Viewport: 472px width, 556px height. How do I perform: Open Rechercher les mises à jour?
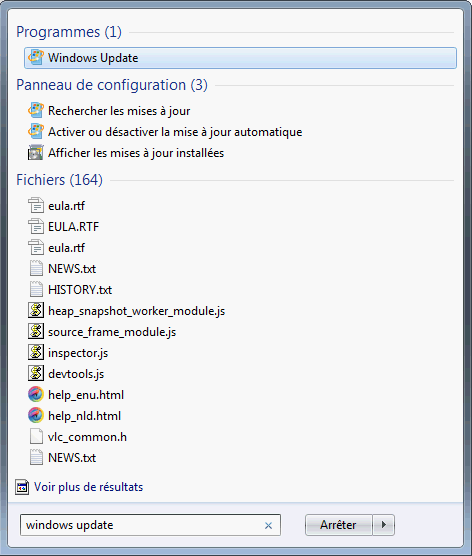[x=119, y=111]
